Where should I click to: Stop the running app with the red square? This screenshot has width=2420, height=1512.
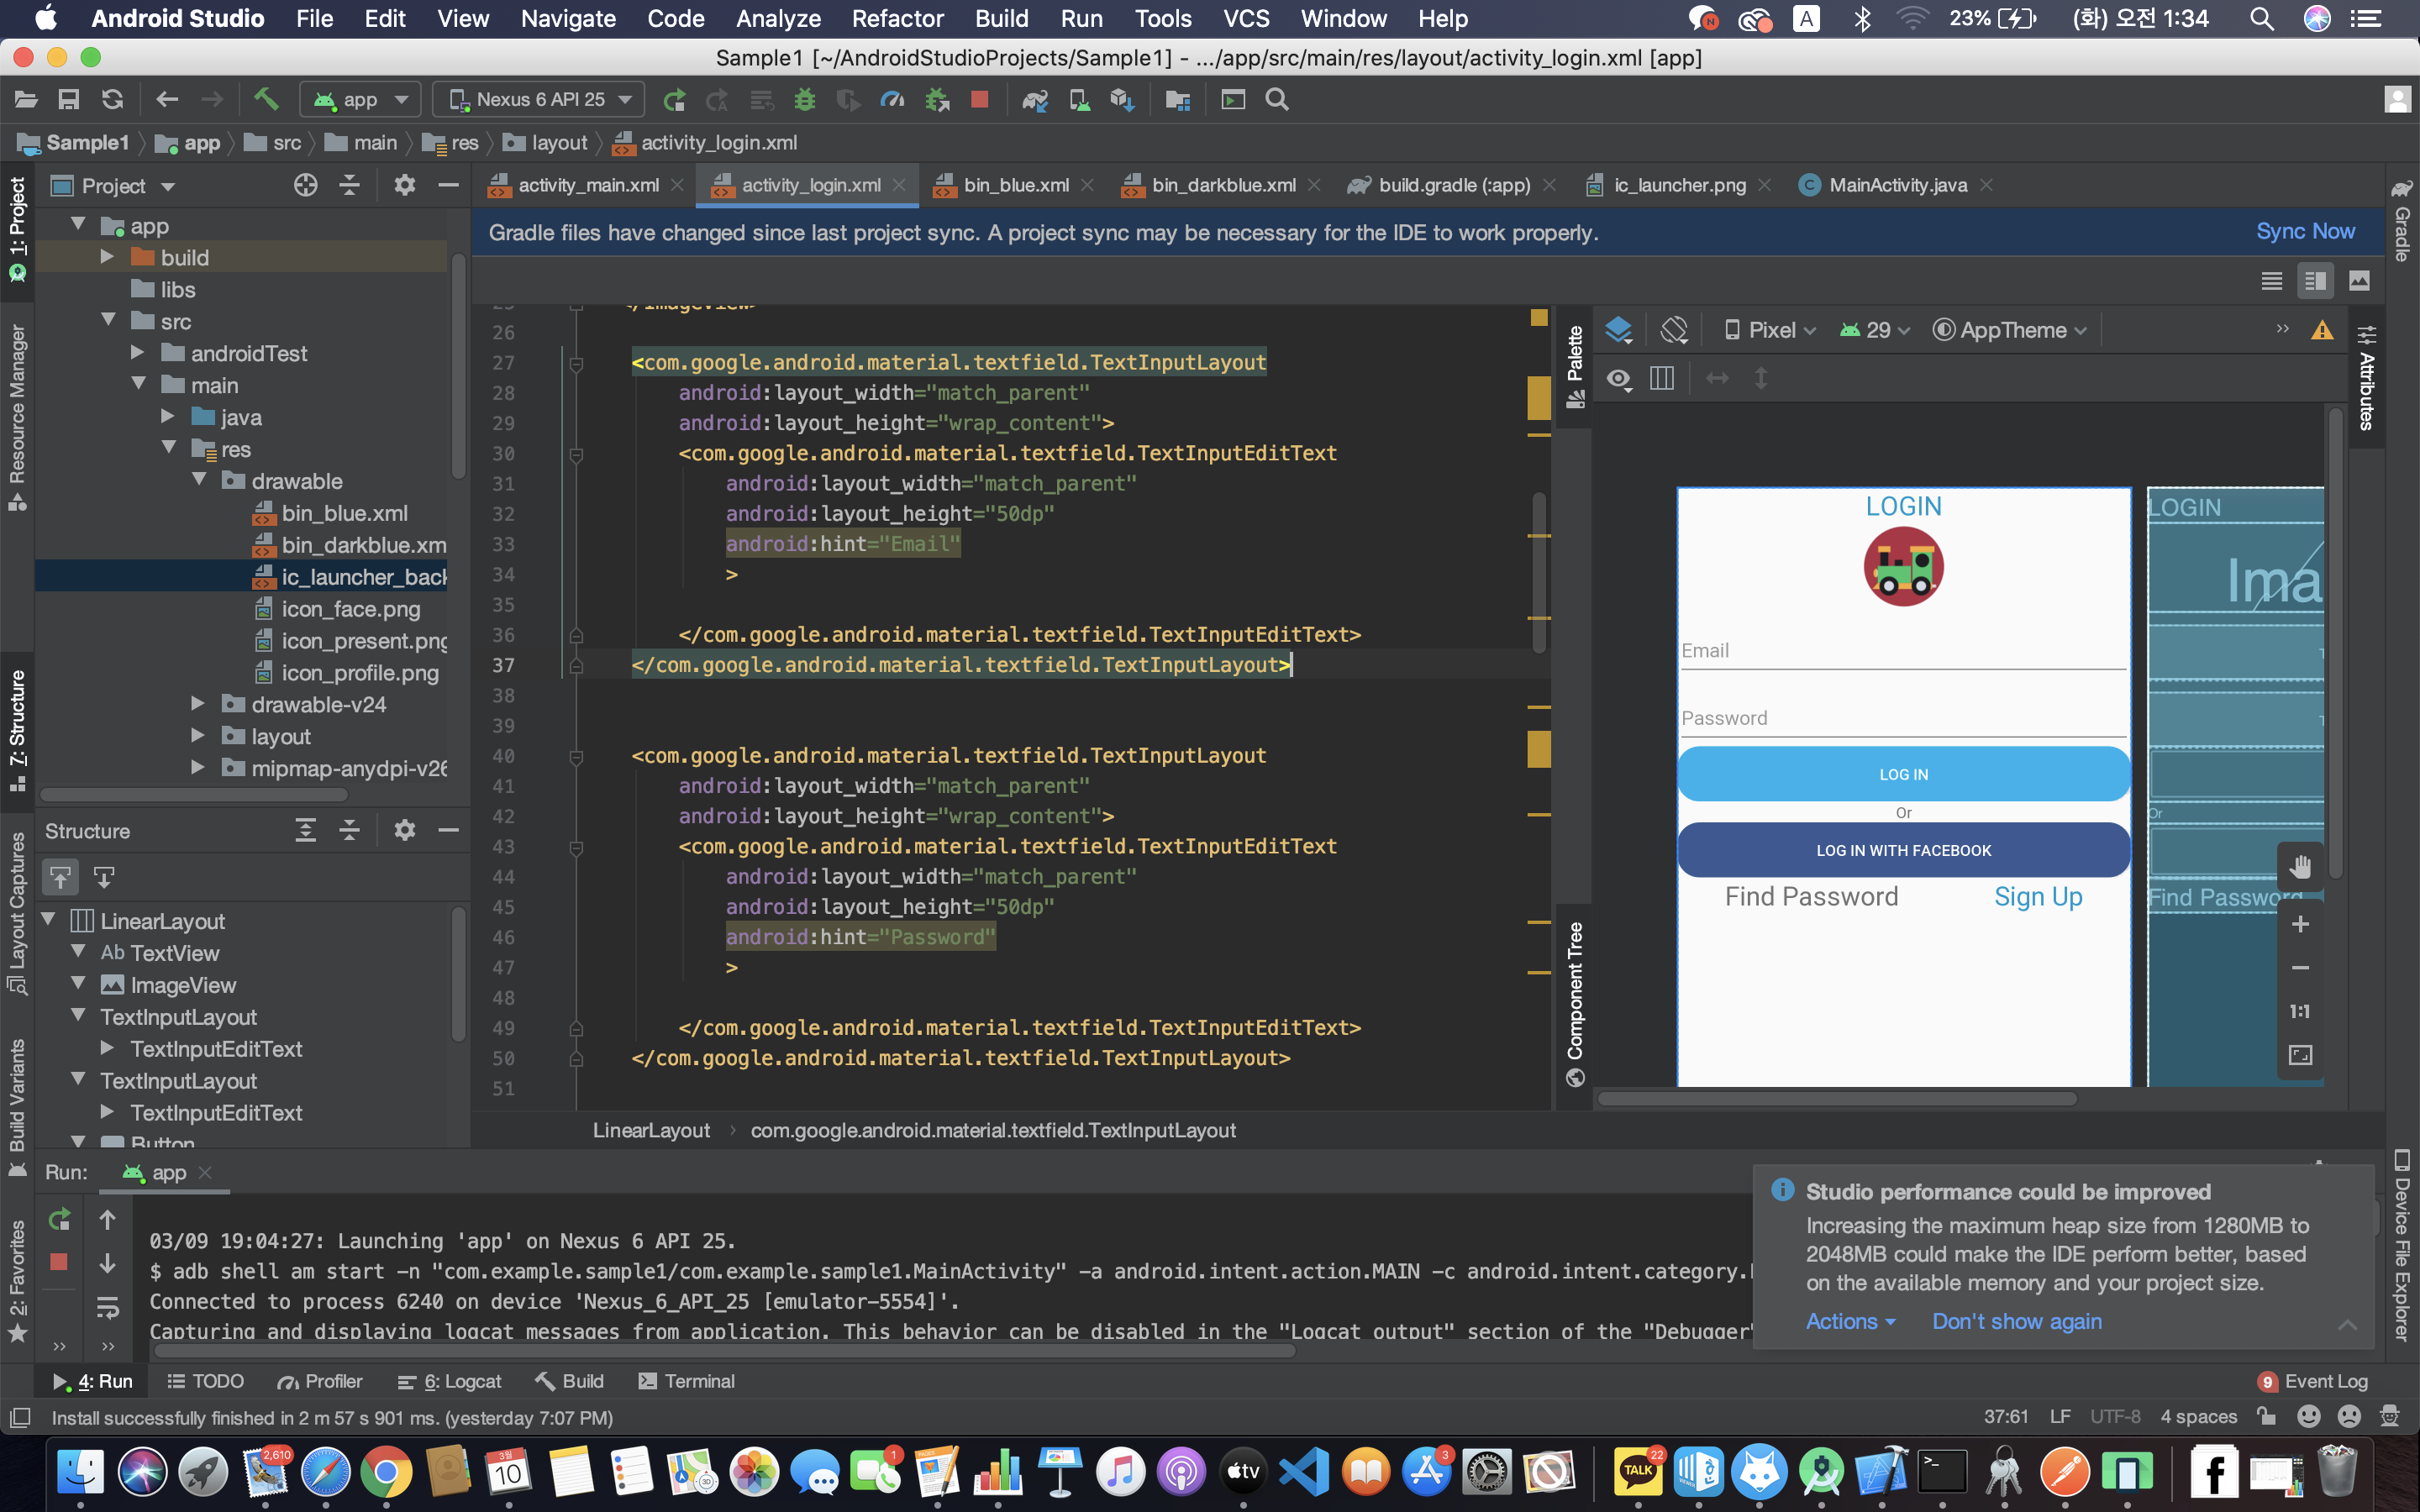click(x=980, y=99)
